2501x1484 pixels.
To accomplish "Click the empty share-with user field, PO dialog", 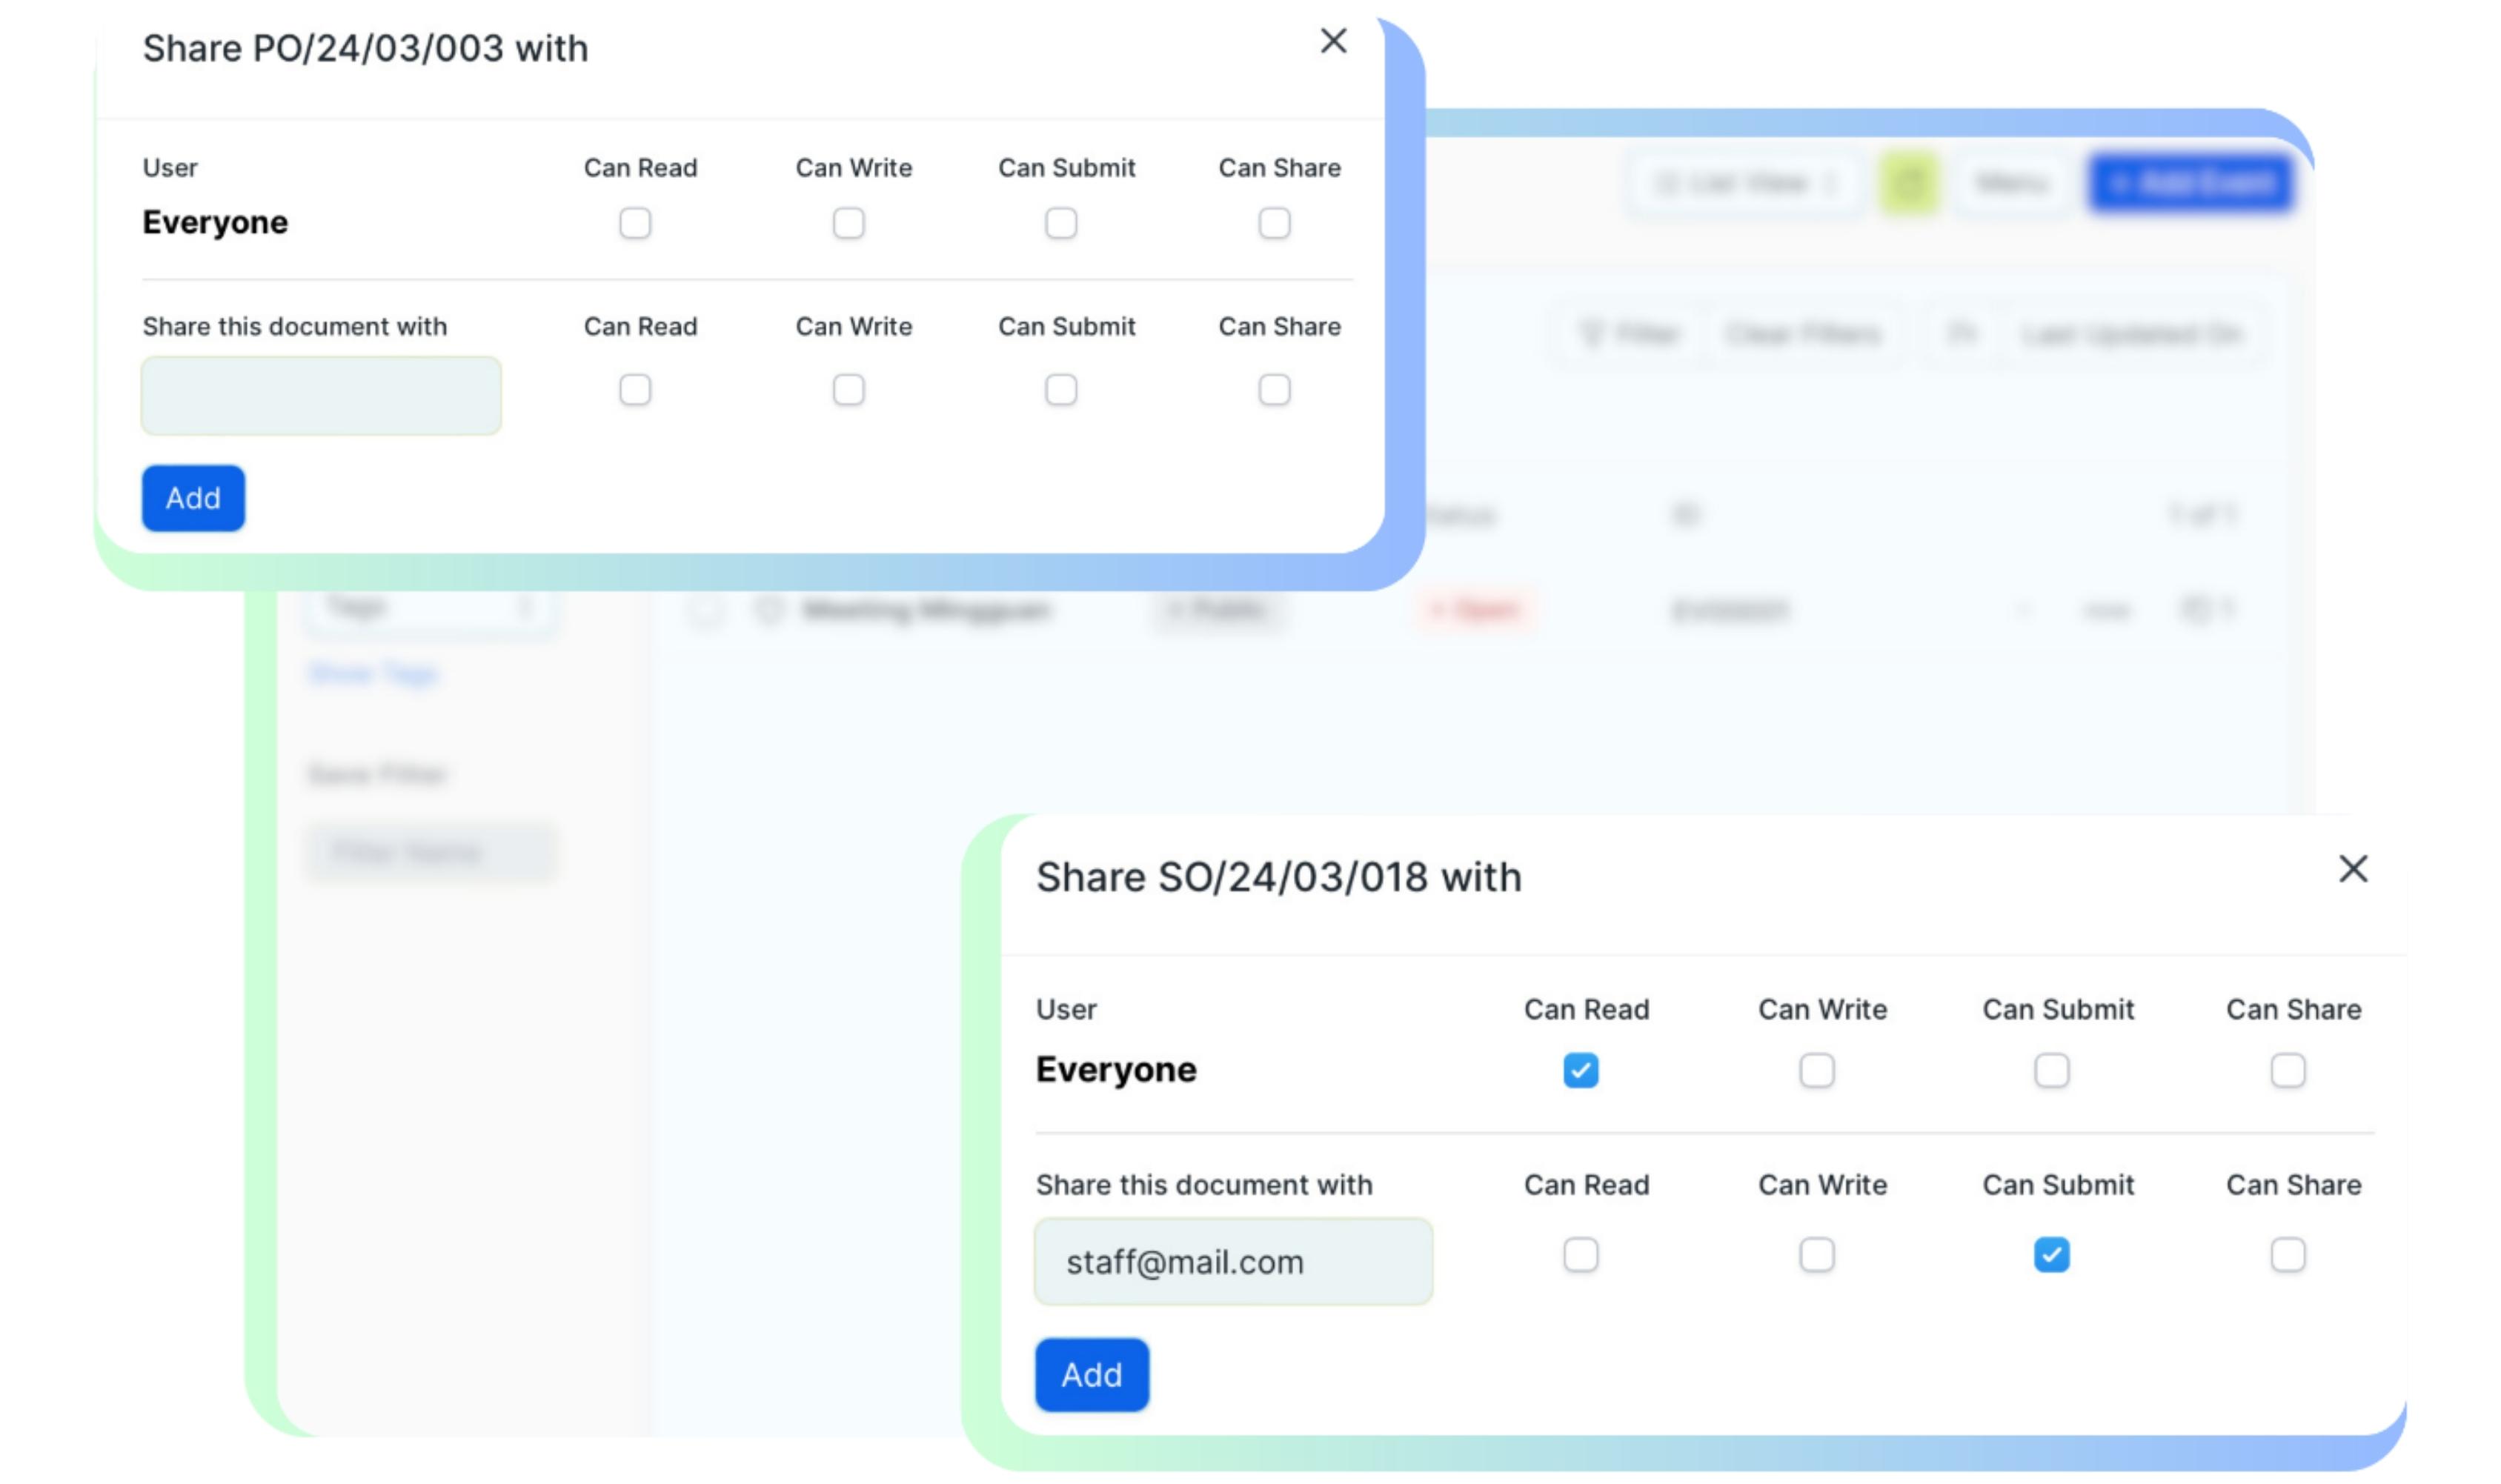I will pyautogui.click(x=321, y=396).
